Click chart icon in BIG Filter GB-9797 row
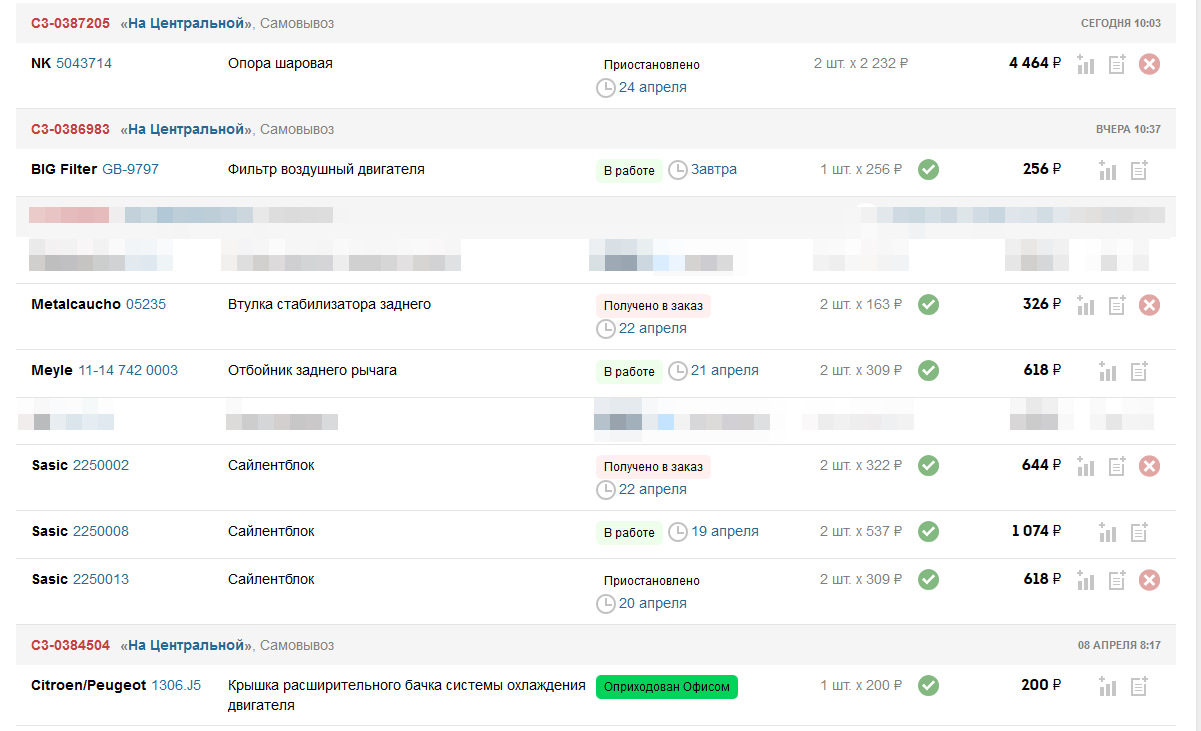The image size is (1201, 731). (1107, 170)
